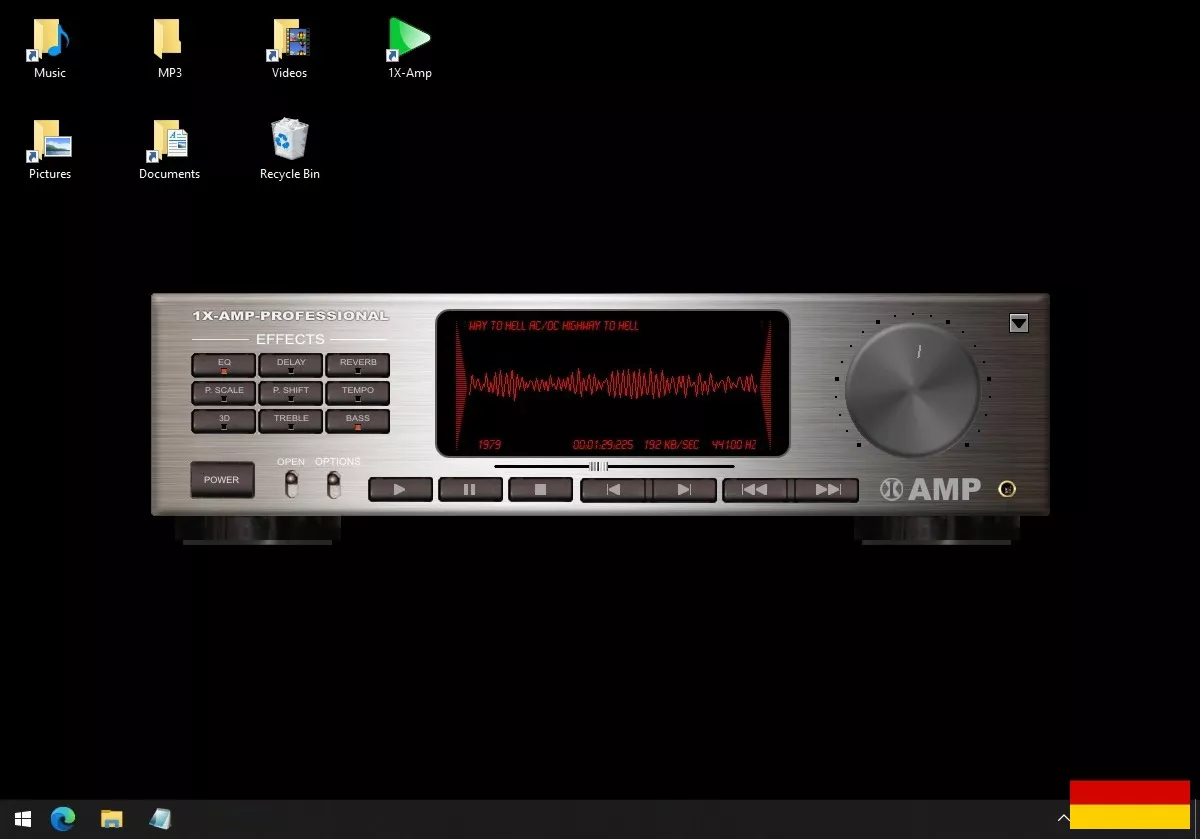Click the Play button on the amp

[x=400, y=490]
